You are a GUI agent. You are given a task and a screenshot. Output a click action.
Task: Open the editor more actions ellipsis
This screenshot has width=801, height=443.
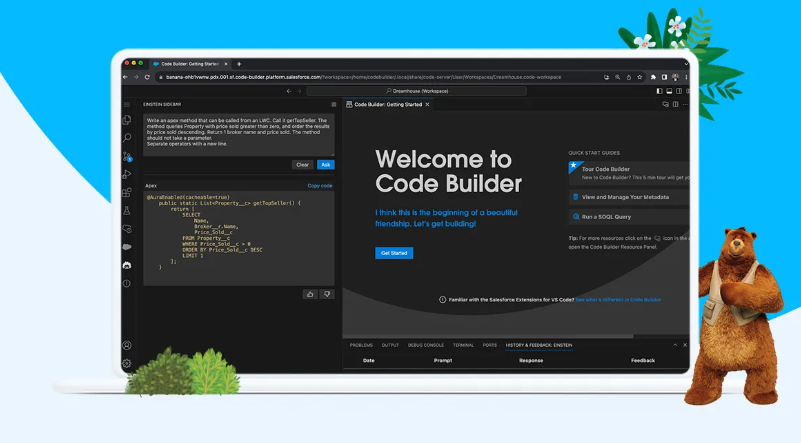tap(686, 104)
